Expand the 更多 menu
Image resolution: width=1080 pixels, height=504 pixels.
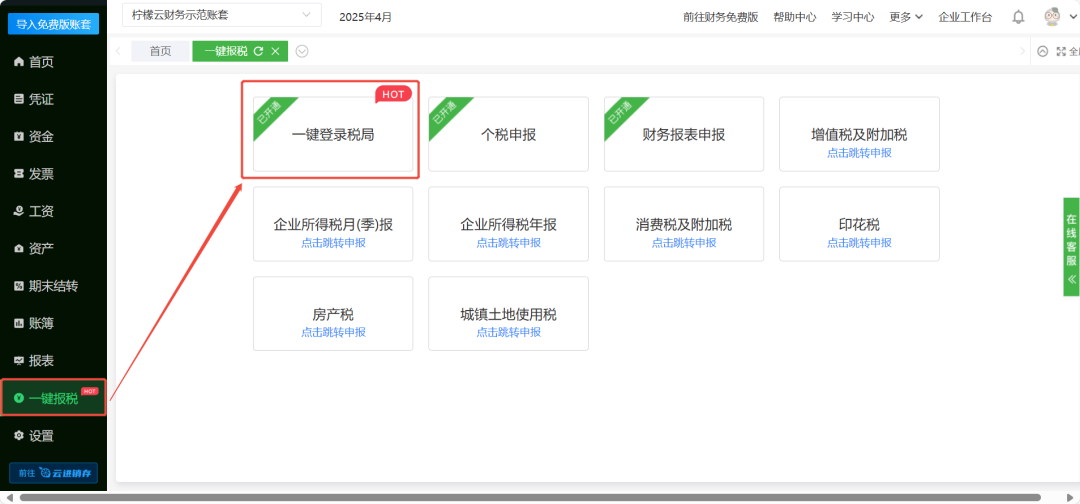click(x=906, y=17)
